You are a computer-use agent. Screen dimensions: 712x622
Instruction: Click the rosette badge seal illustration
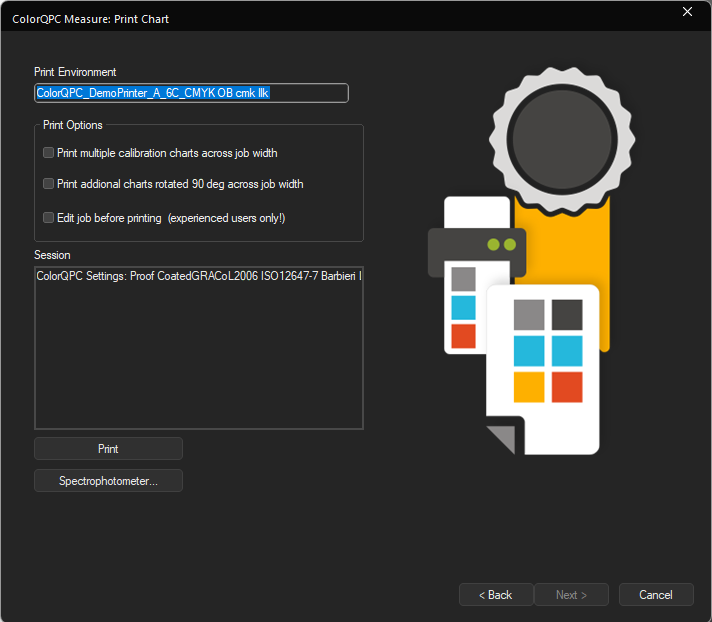(x=562, y=140)
